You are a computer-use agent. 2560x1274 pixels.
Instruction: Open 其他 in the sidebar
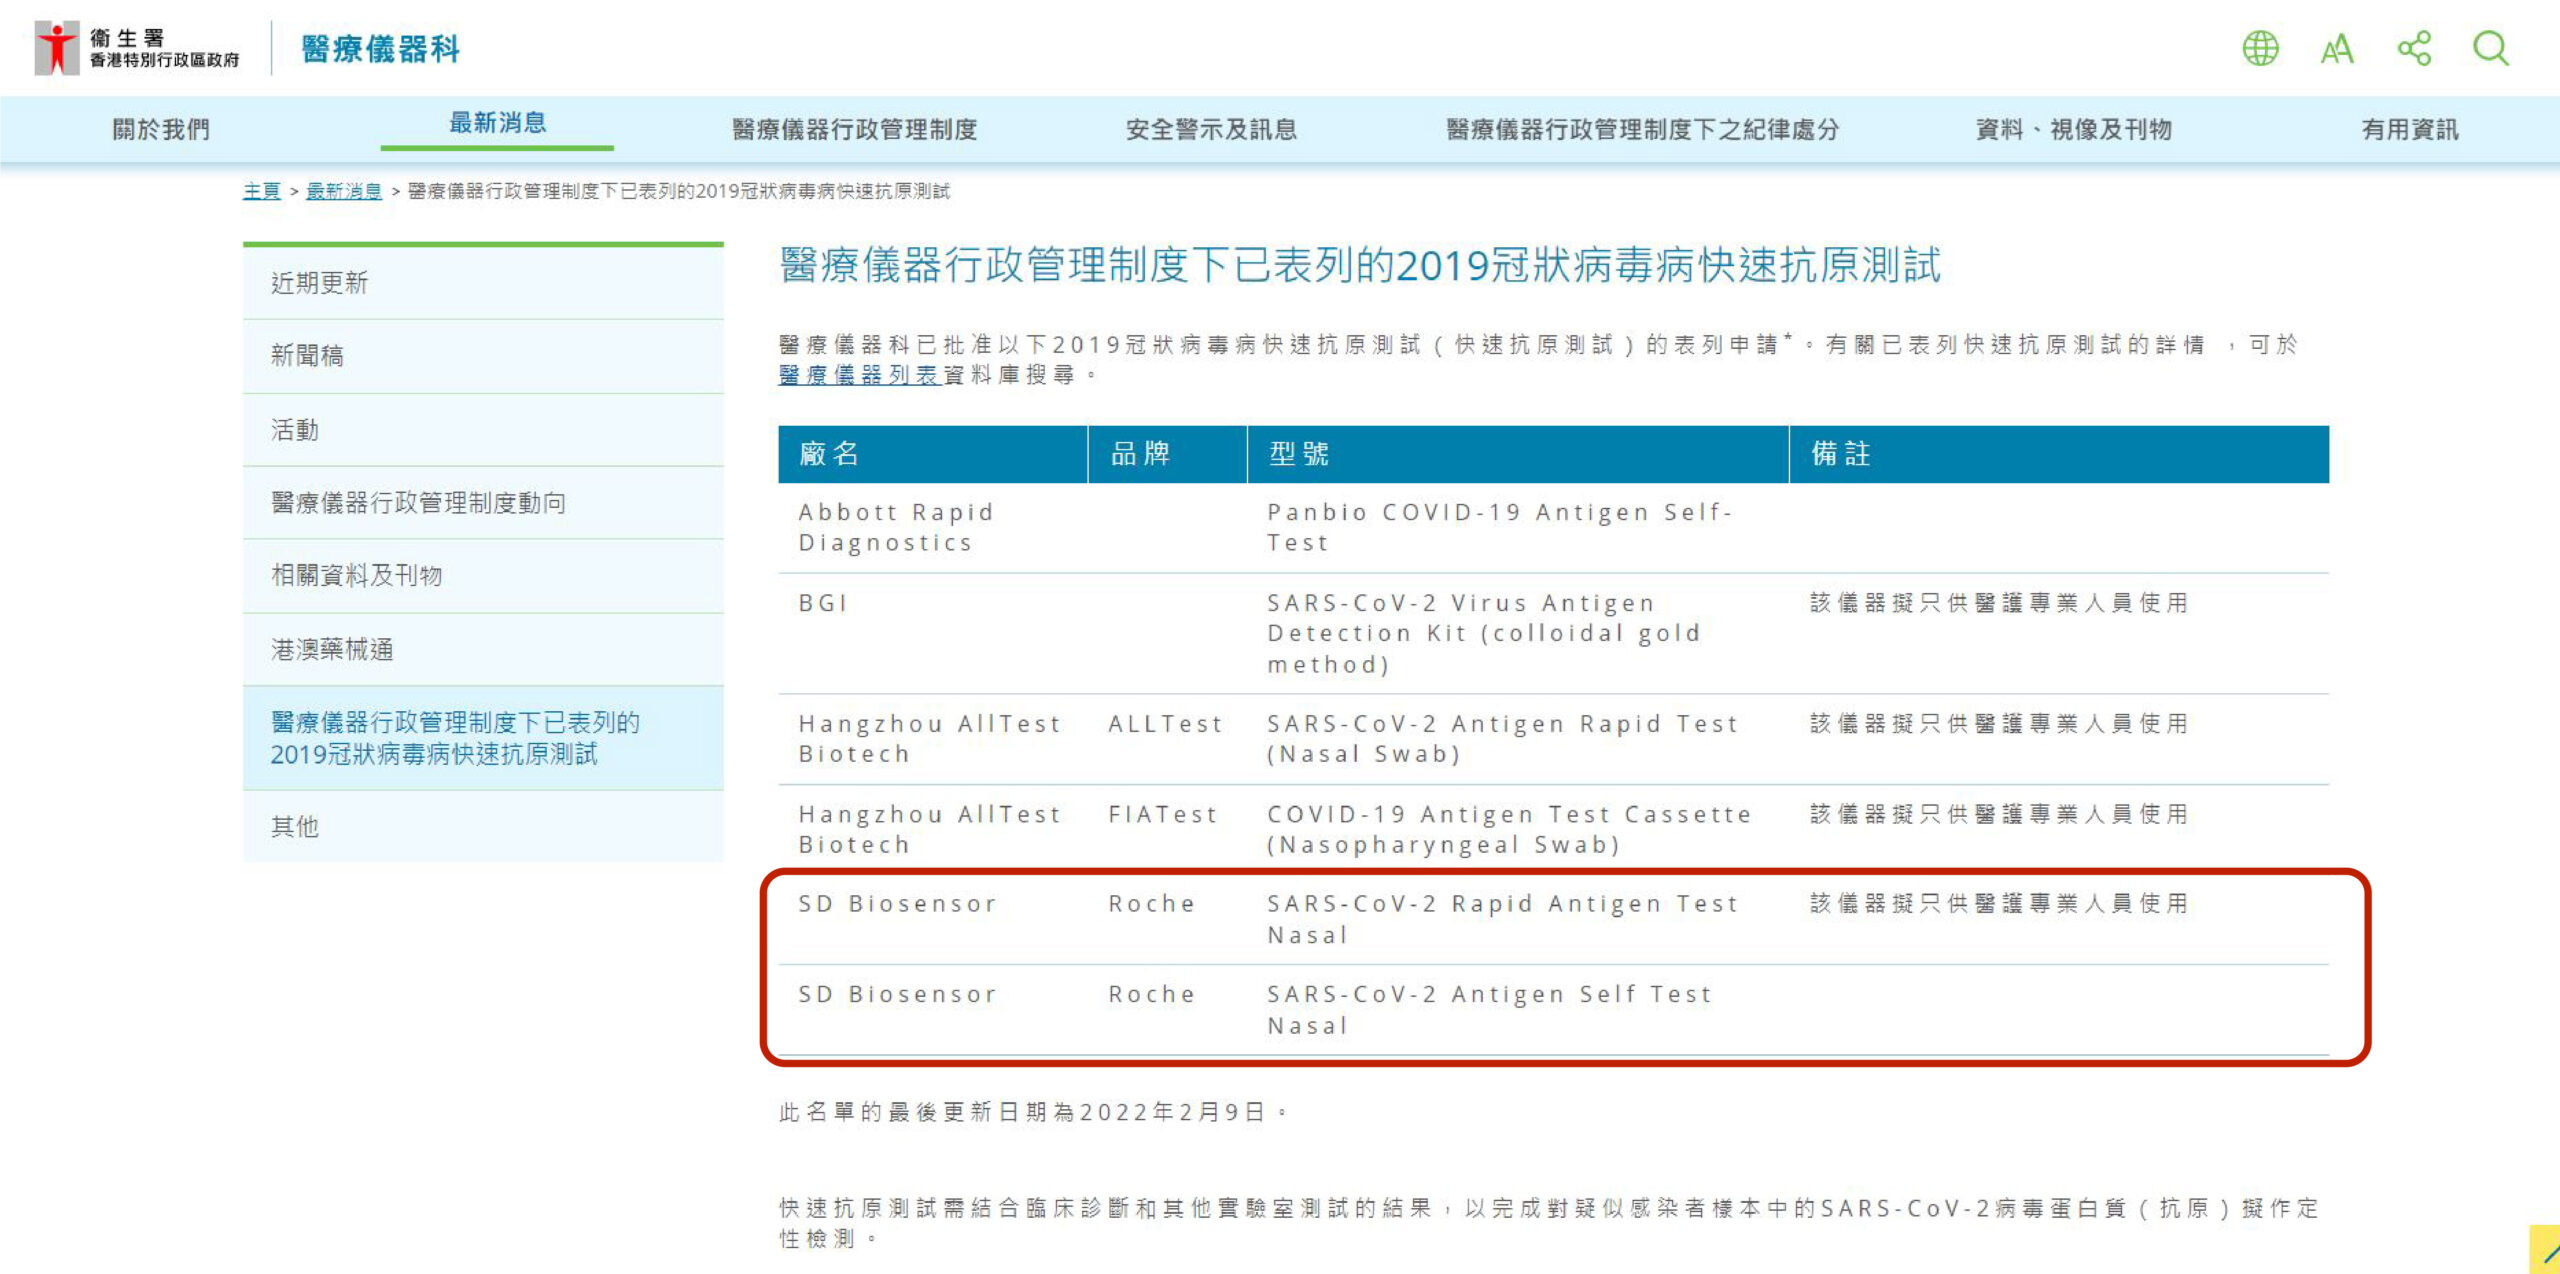point(483,827)
